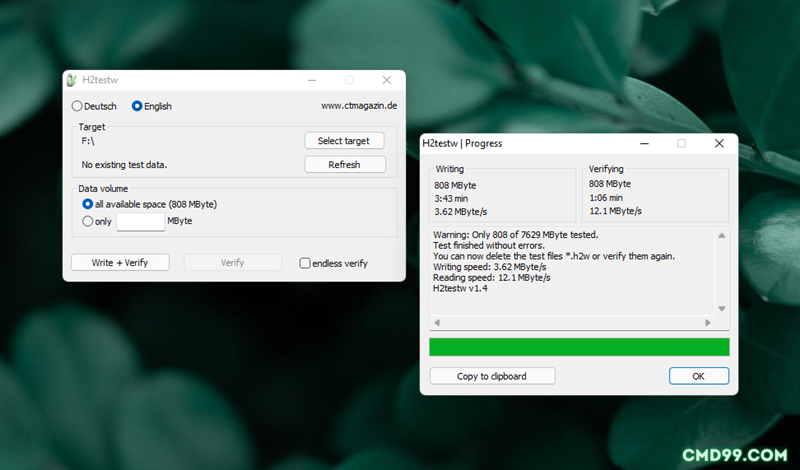This screenshot has height=470, width=800.
Task: Close the H2testw main window
Action: 387,80
